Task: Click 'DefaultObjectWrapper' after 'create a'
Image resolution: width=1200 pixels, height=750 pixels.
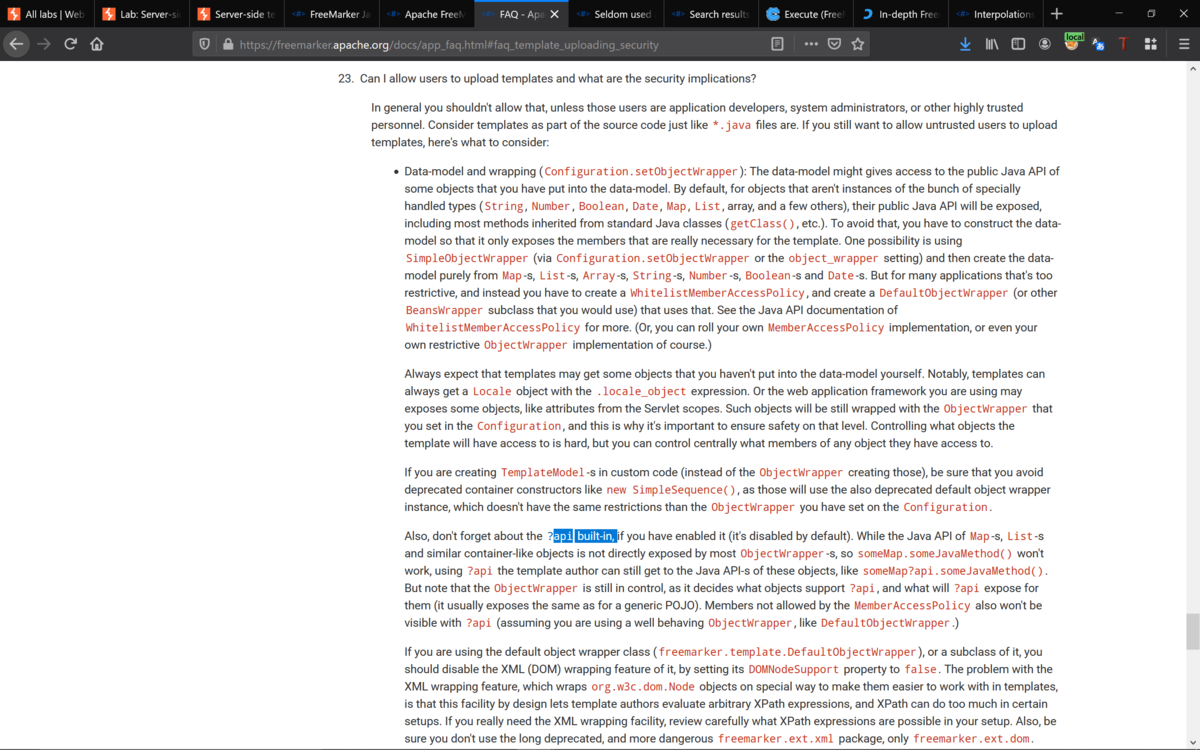Action: (x=943, y=293)
